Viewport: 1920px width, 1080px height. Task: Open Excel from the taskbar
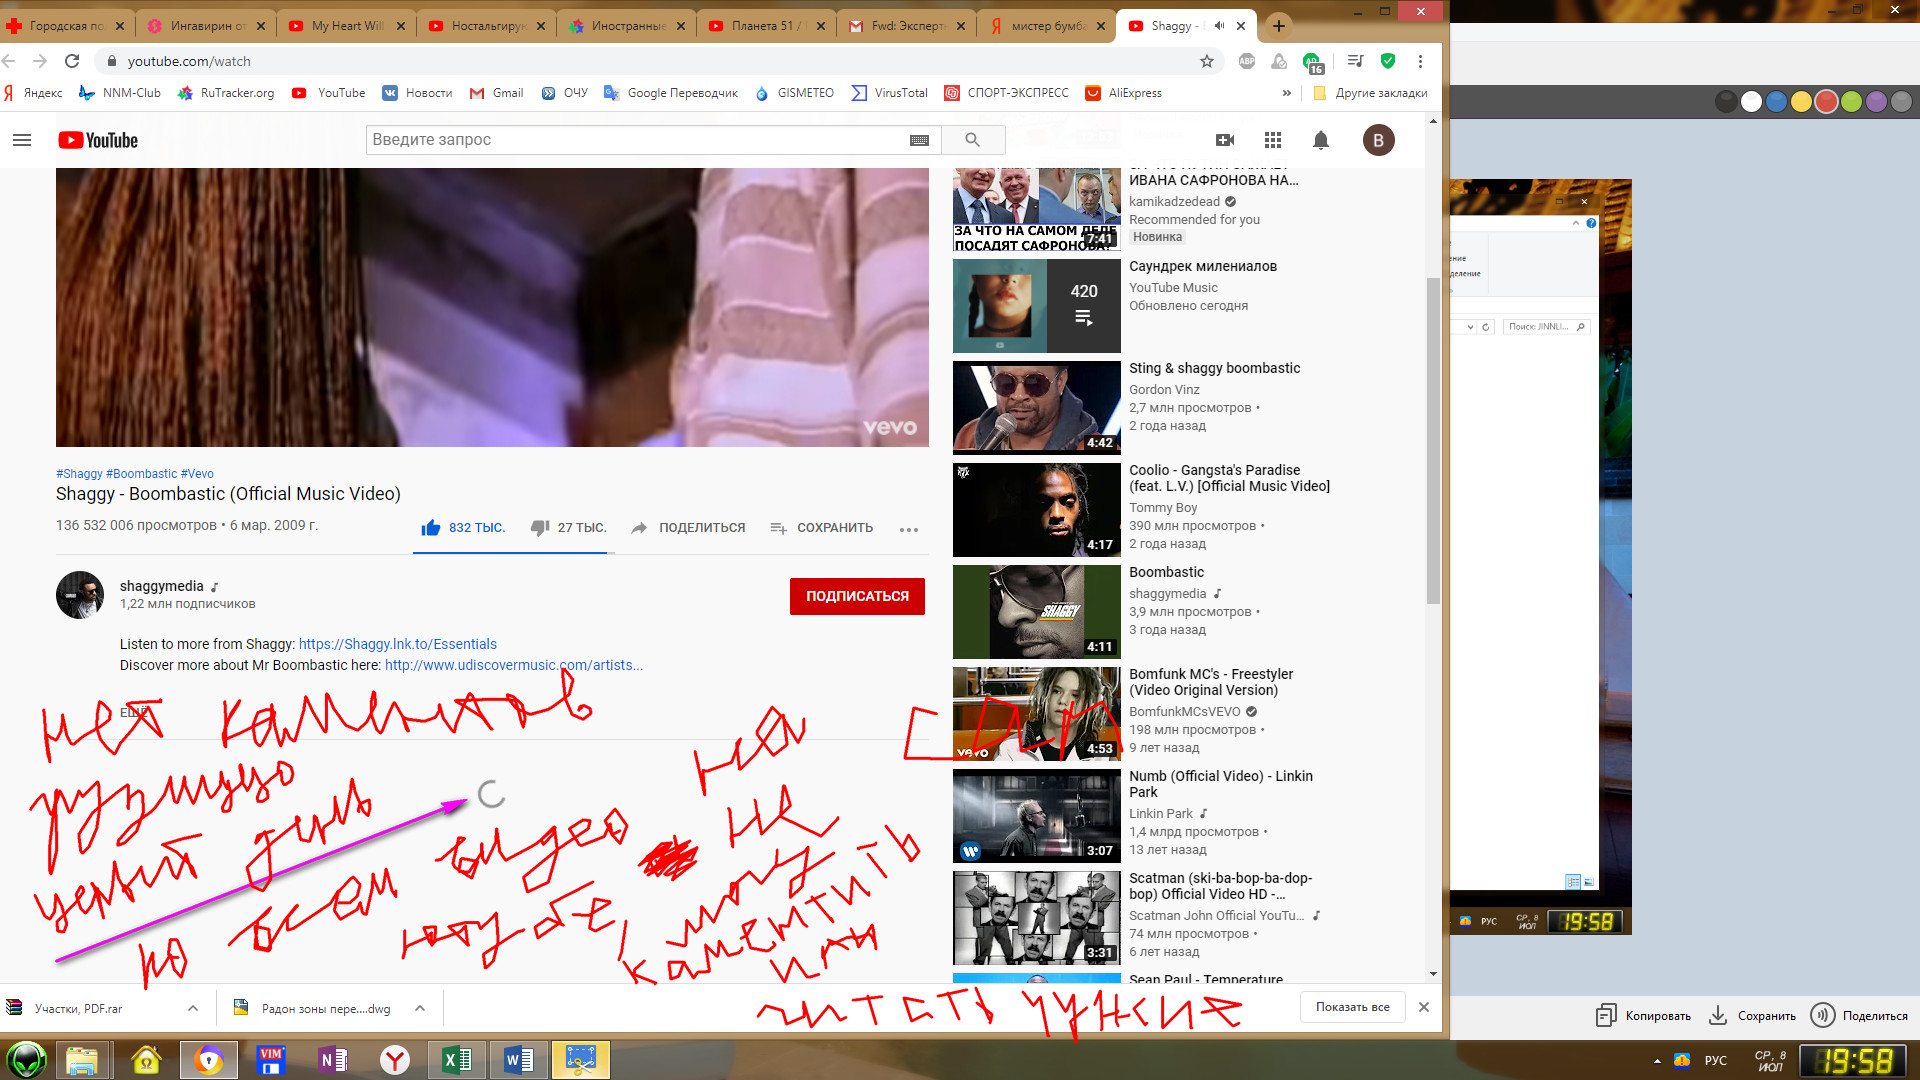click(x=457, y=1060)
